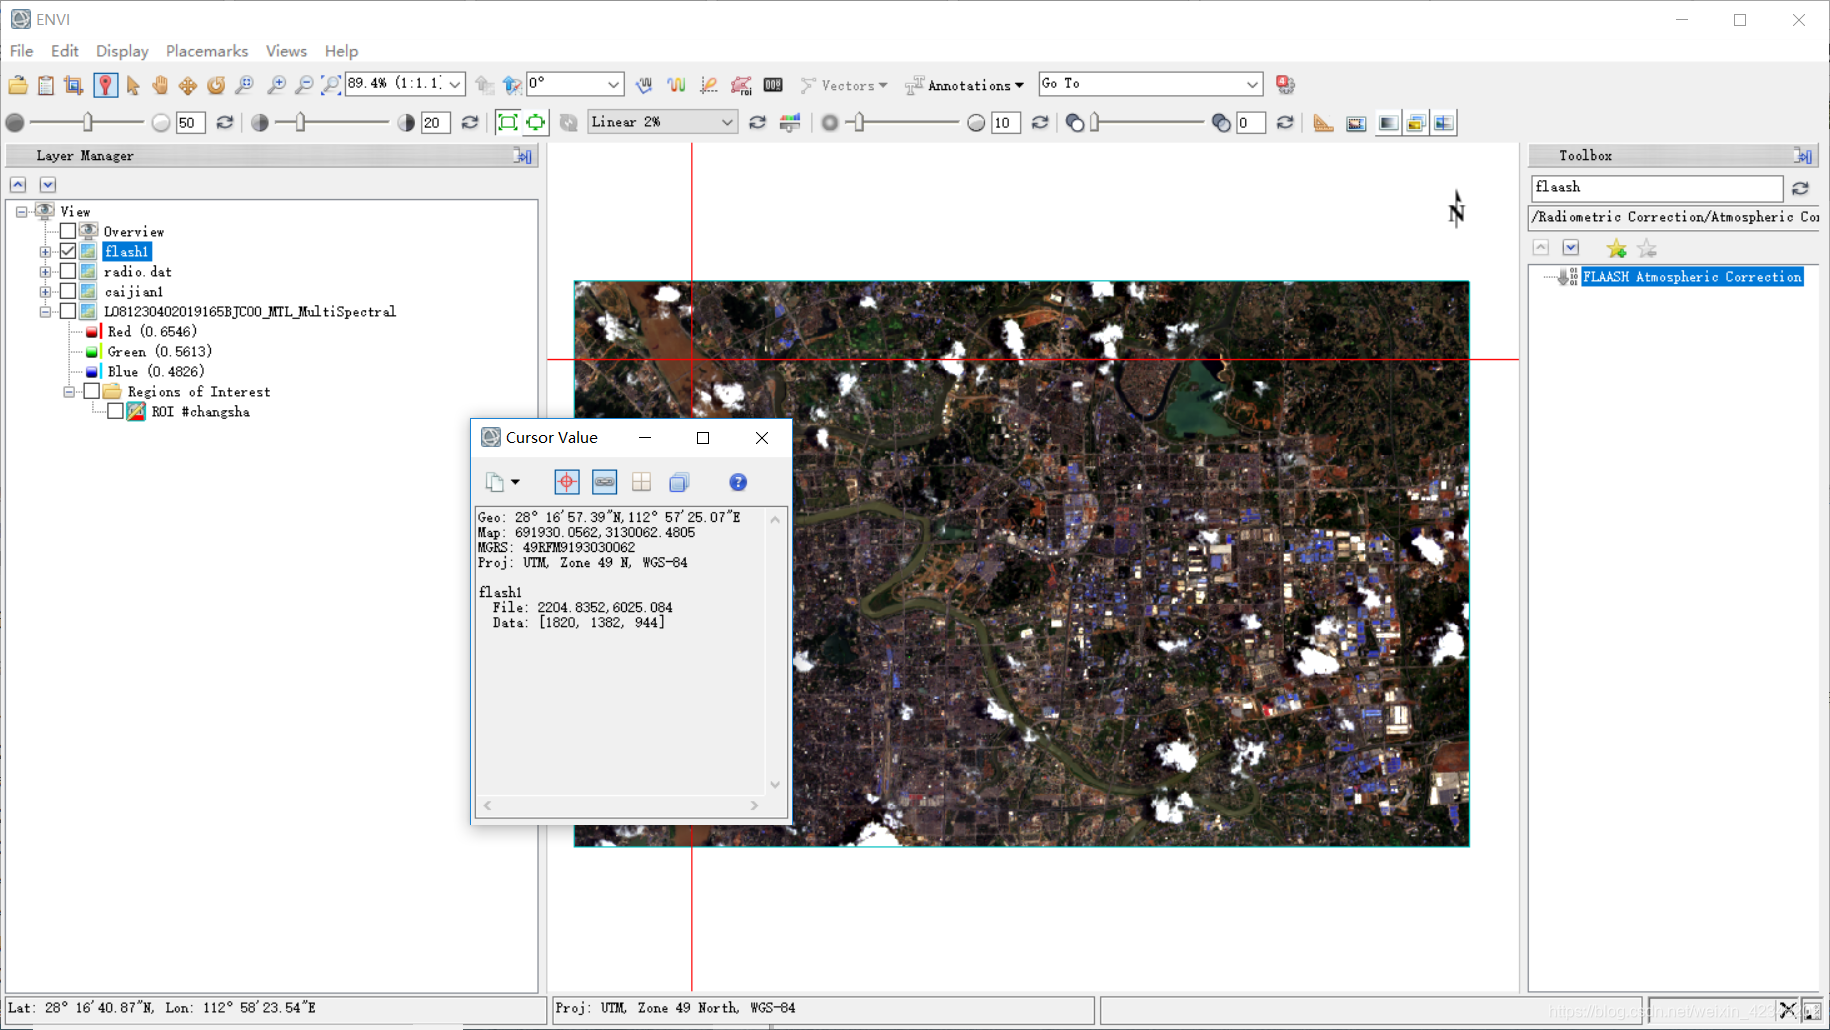Uncheck the flash1 layer visibility

[68, 251]
